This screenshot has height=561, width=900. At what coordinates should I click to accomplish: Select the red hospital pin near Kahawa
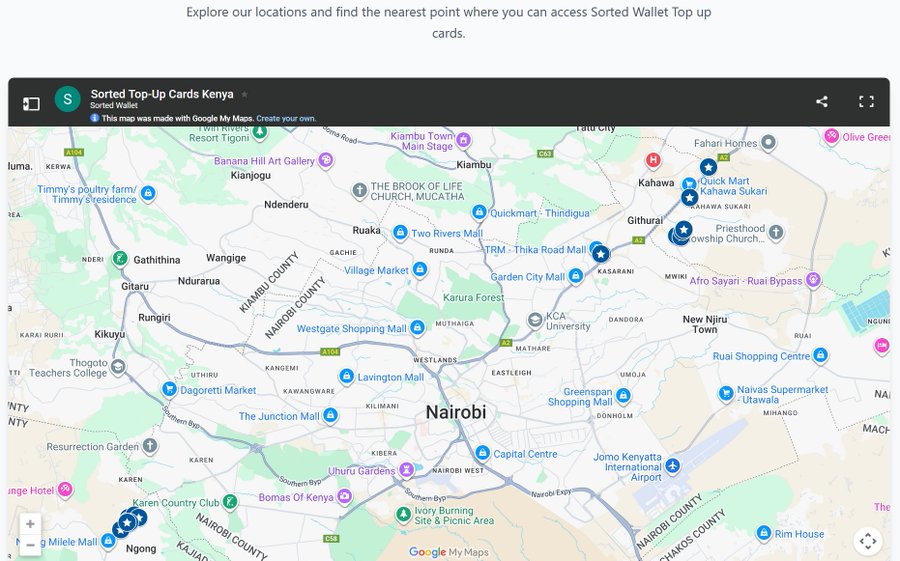coord(653,160)
